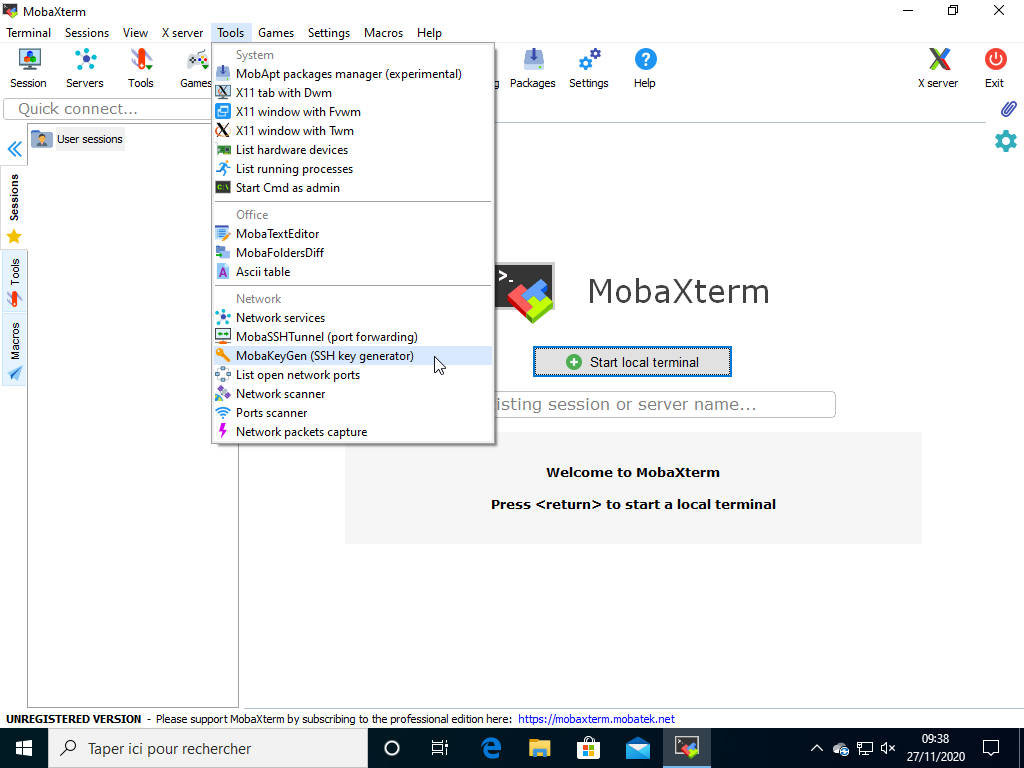This screenshot has width=1024, height=768.
Task: Open Task View on taskbar
Action: tap(440, 748)
